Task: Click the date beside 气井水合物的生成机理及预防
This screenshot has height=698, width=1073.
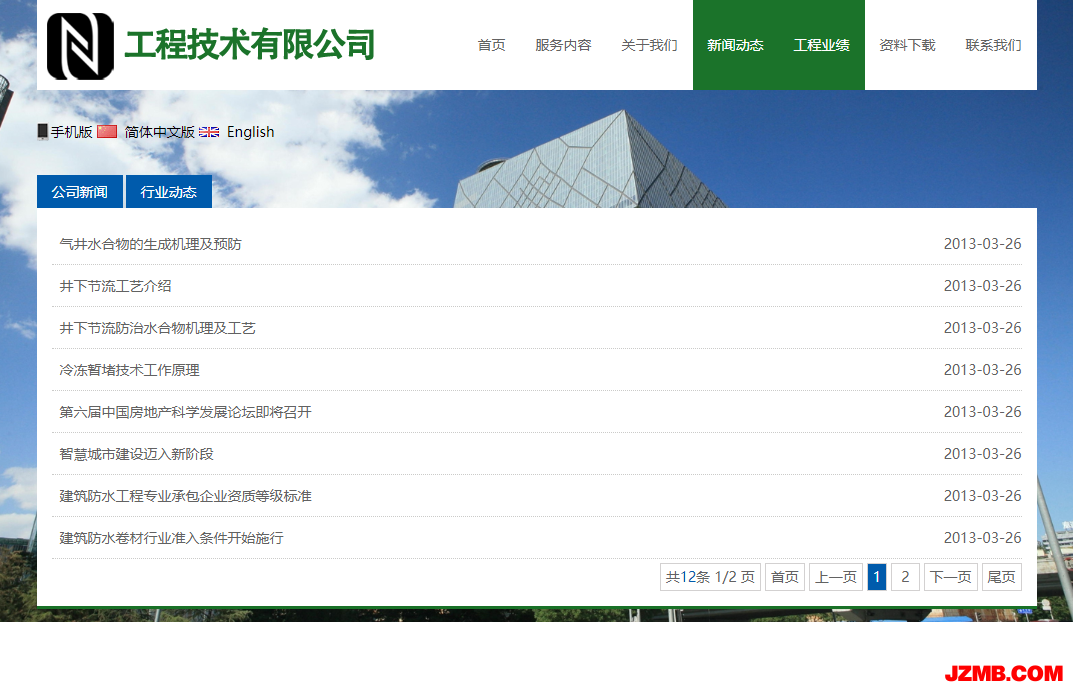Action: coord(983,244)
